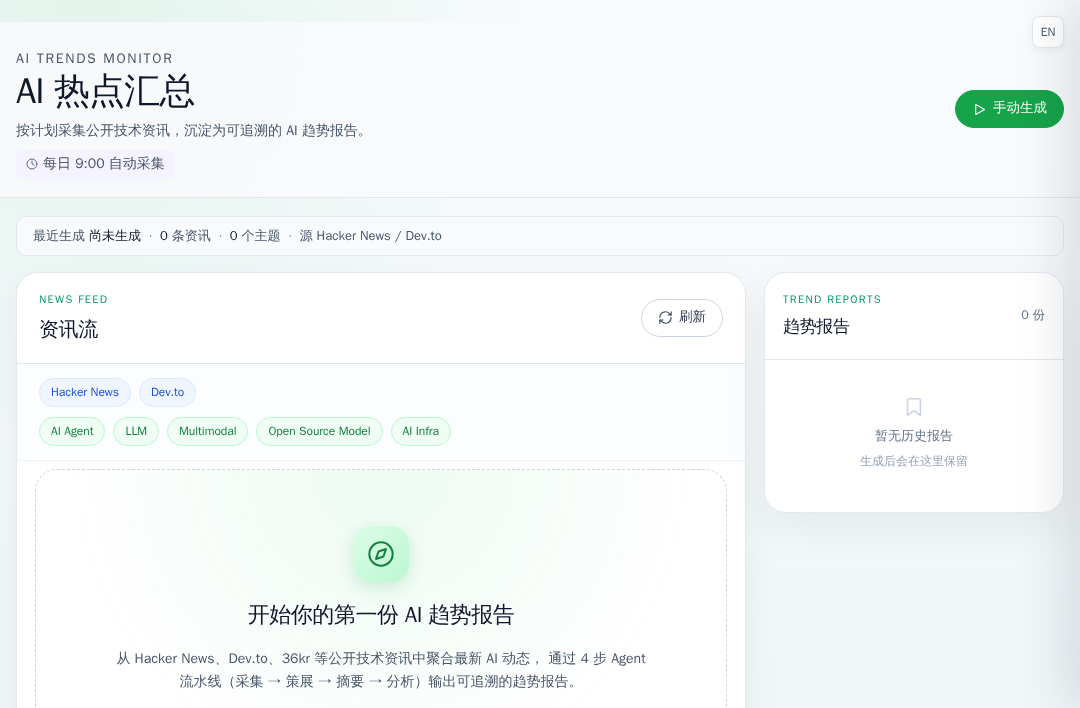The width and height of the screenshot is (1080, 708).
Task: Click the NEWS FEED section label
Action: pyautogui.click(x=73, y=300)
